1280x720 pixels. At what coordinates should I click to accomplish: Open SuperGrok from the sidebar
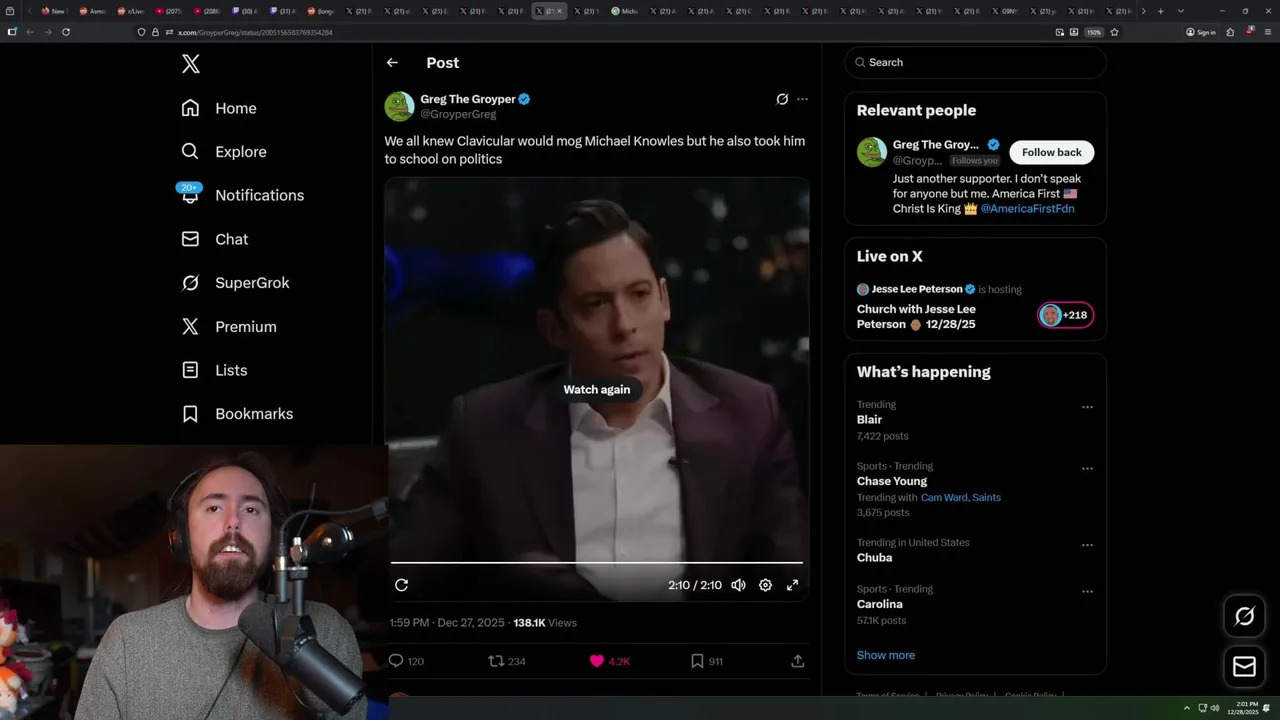click(235, 283)
